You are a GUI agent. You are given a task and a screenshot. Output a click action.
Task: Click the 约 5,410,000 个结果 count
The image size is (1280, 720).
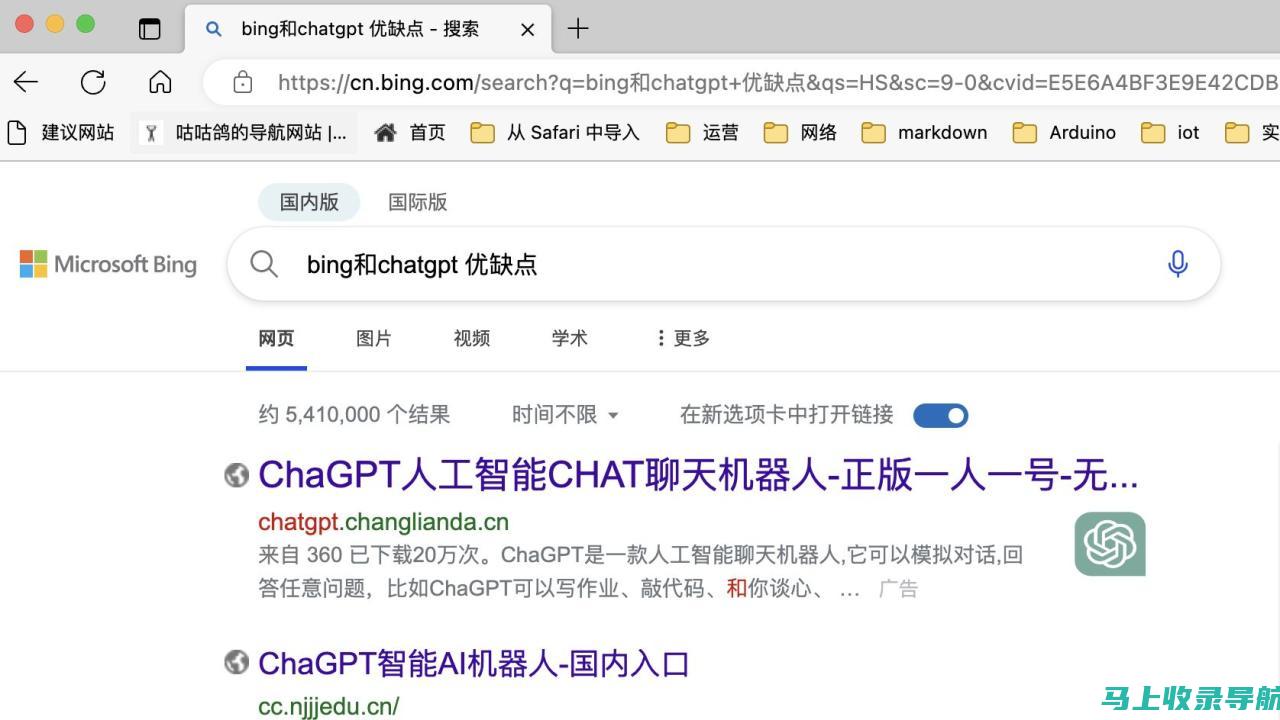click(354, 414)
